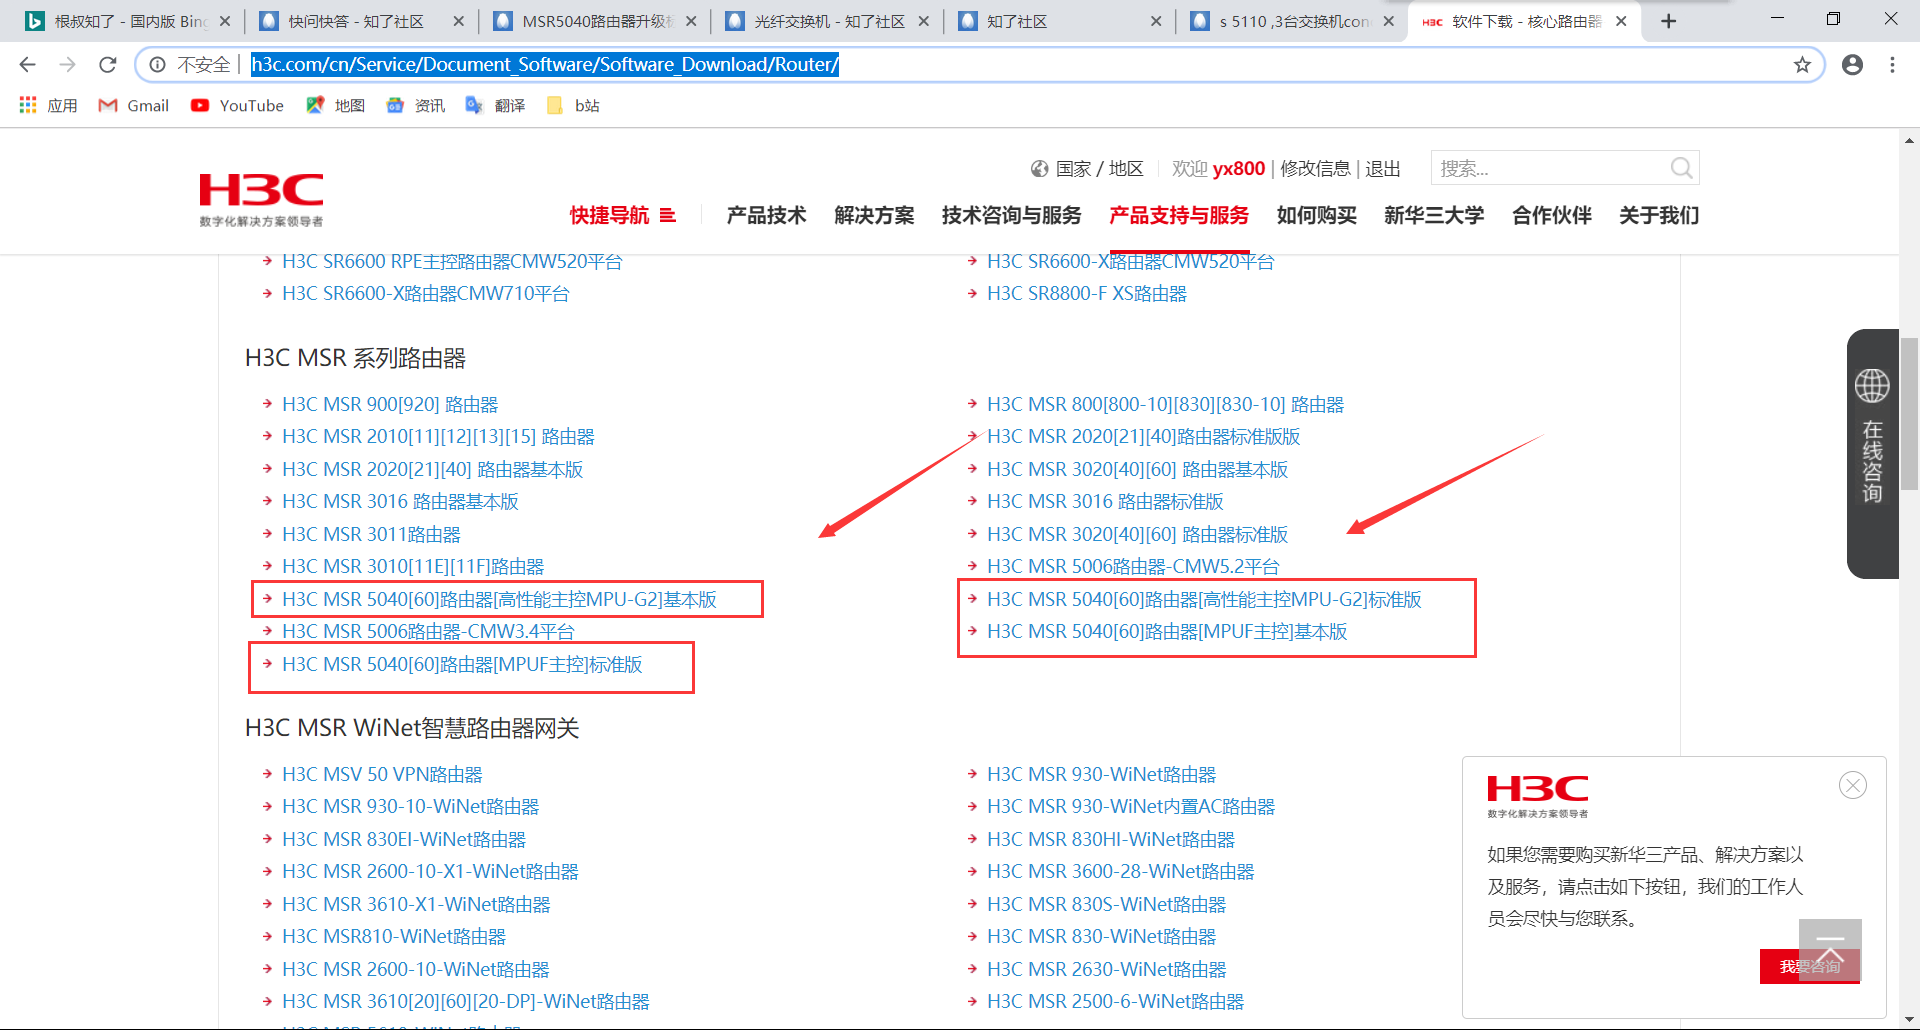Open H3C MSR 930-WiNet内置AC路由器 link

point(1131,807)
